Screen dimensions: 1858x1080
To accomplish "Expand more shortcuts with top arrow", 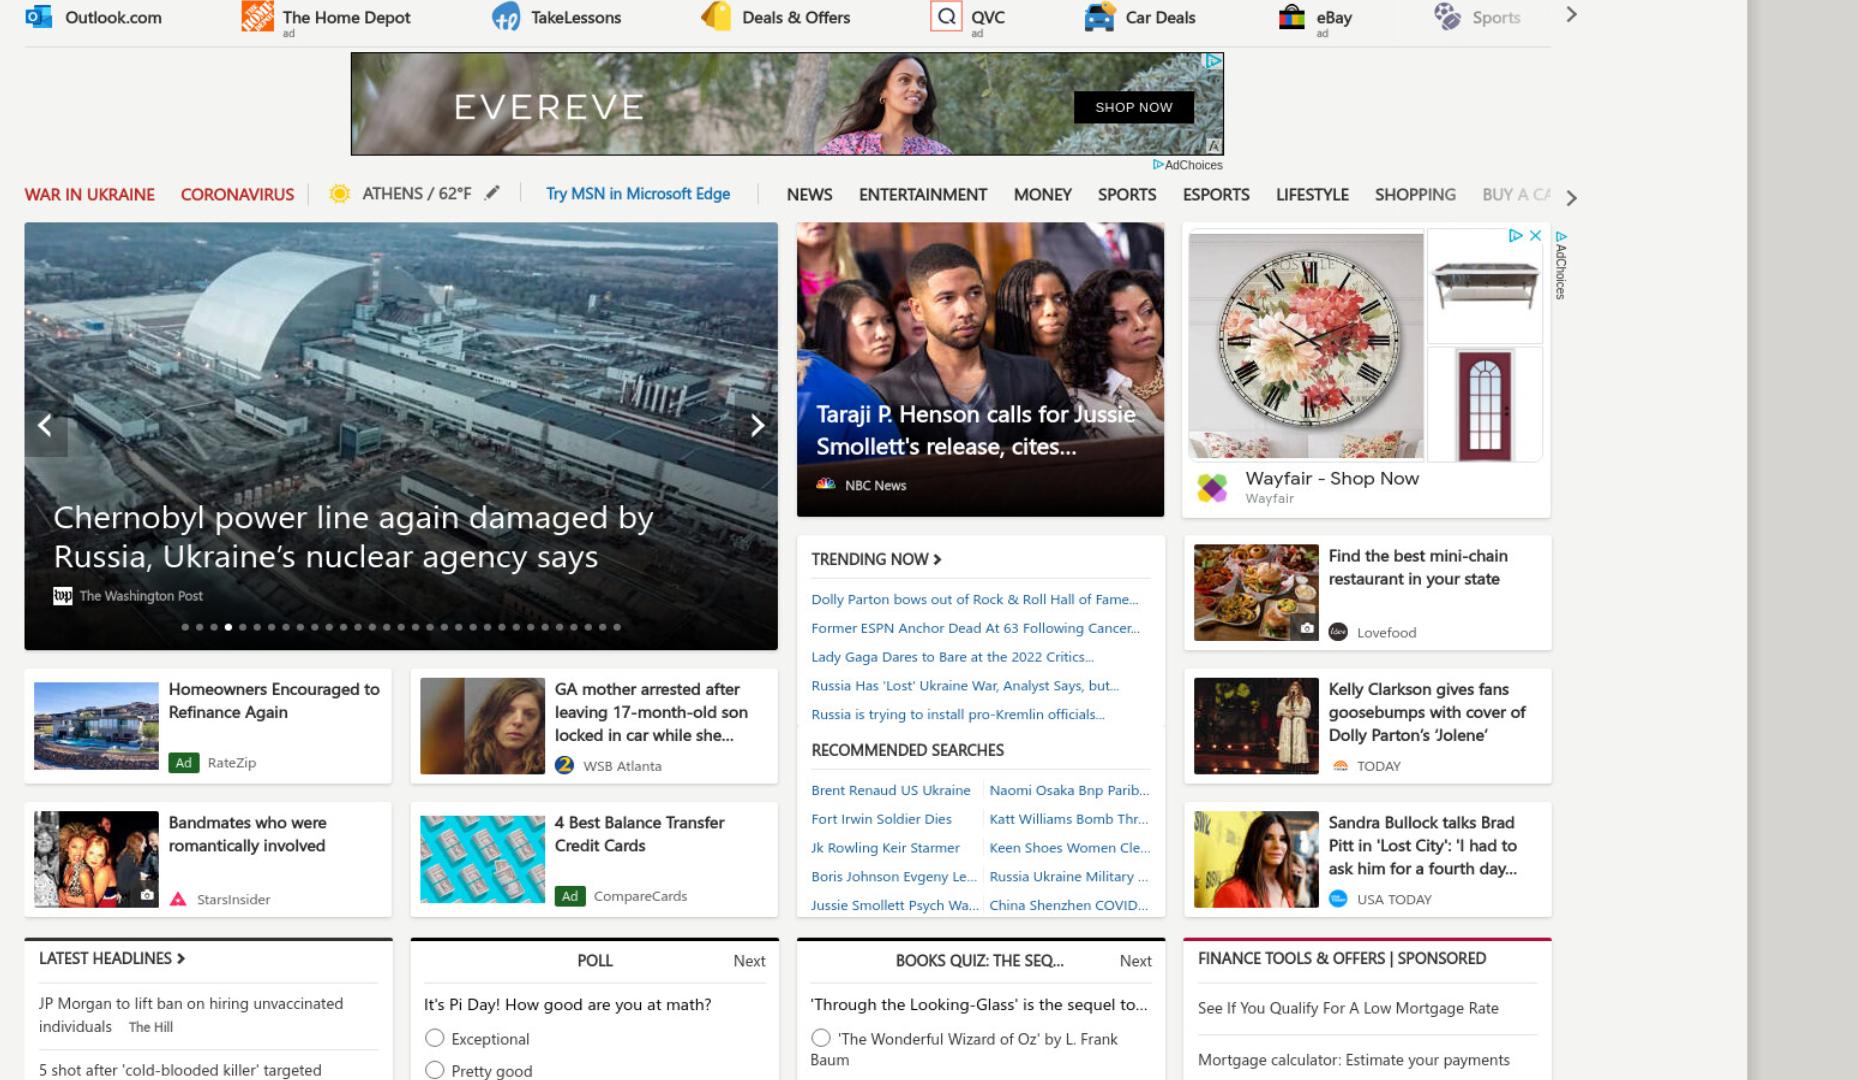I will [1571, 15].
